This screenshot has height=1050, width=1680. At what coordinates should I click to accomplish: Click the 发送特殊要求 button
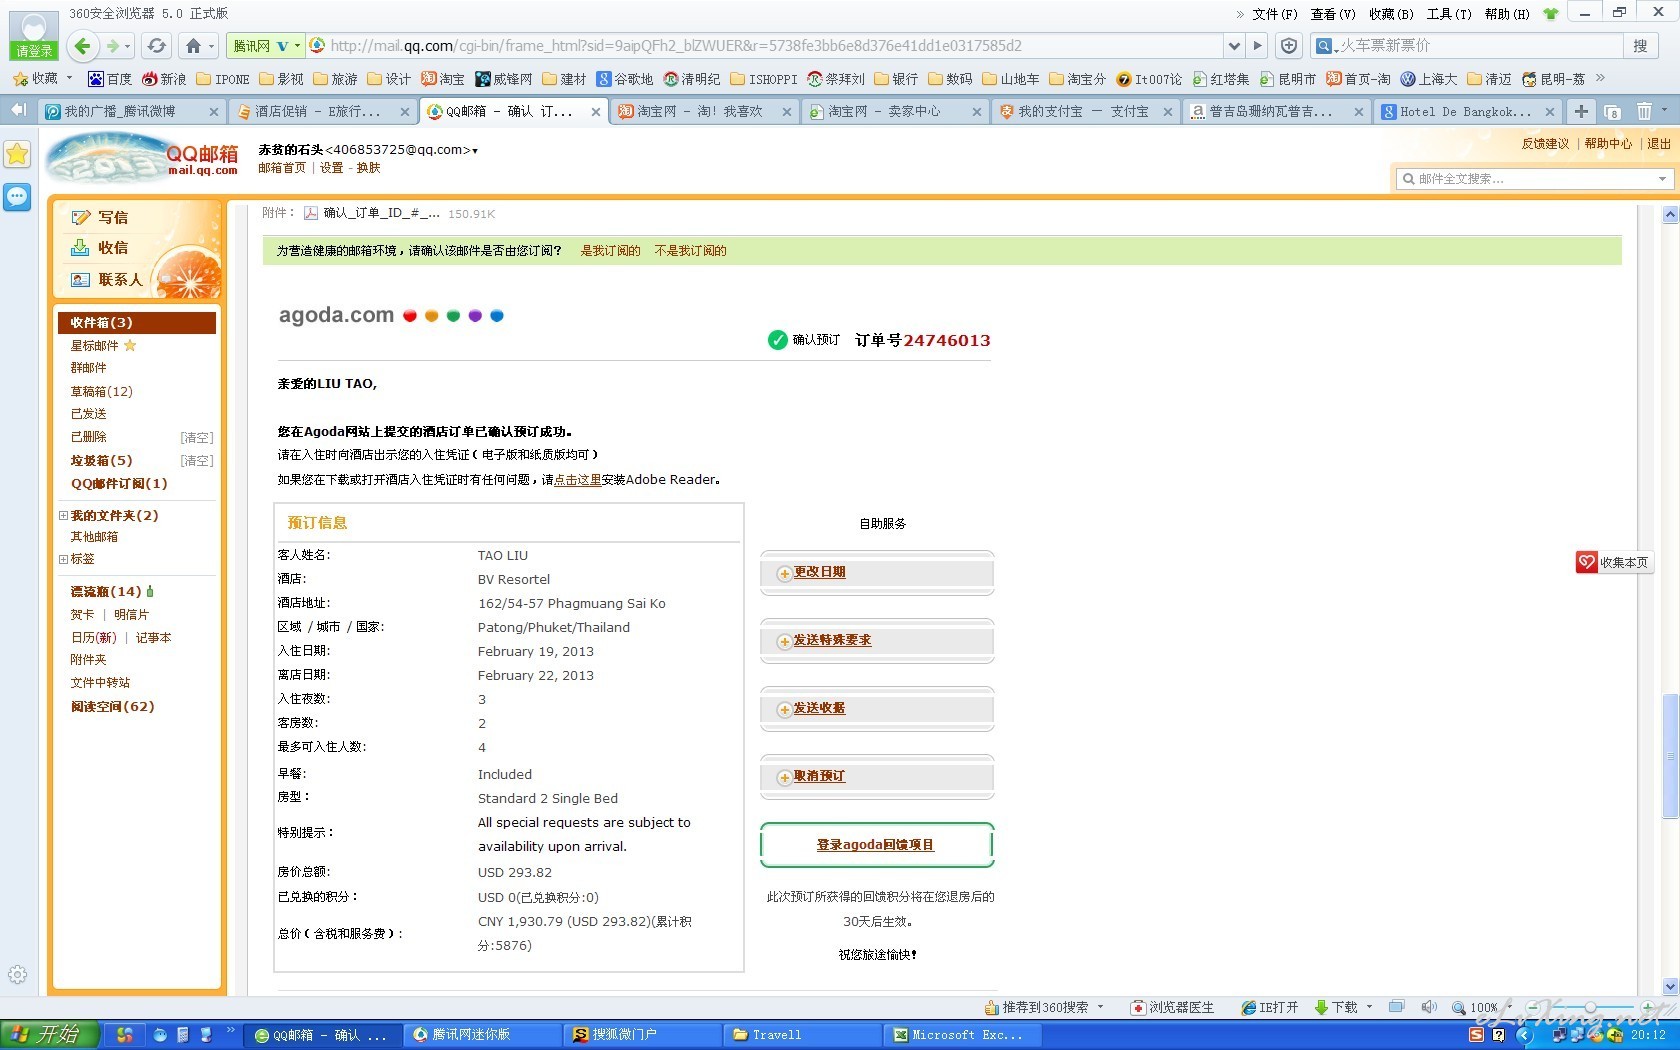pos(877,641)
